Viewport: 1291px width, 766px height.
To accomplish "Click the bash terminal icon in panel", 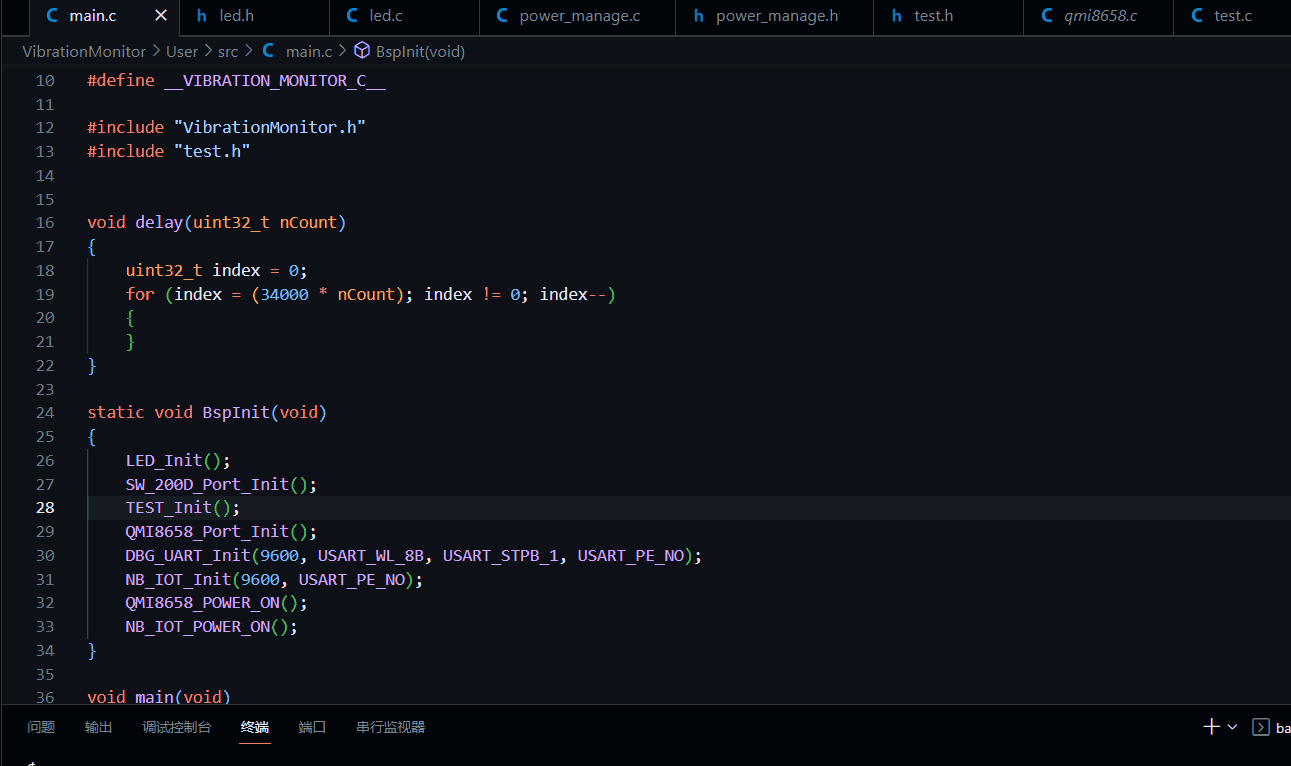I will [x=1261, y=727].
